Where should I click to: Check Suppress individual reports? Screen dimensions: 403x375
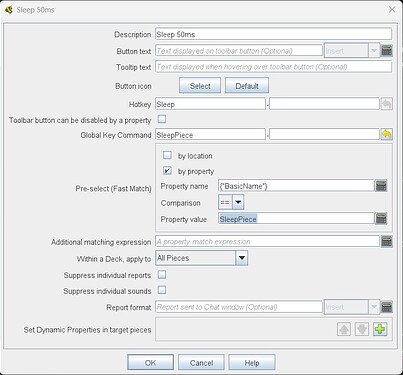pos(162,274)
